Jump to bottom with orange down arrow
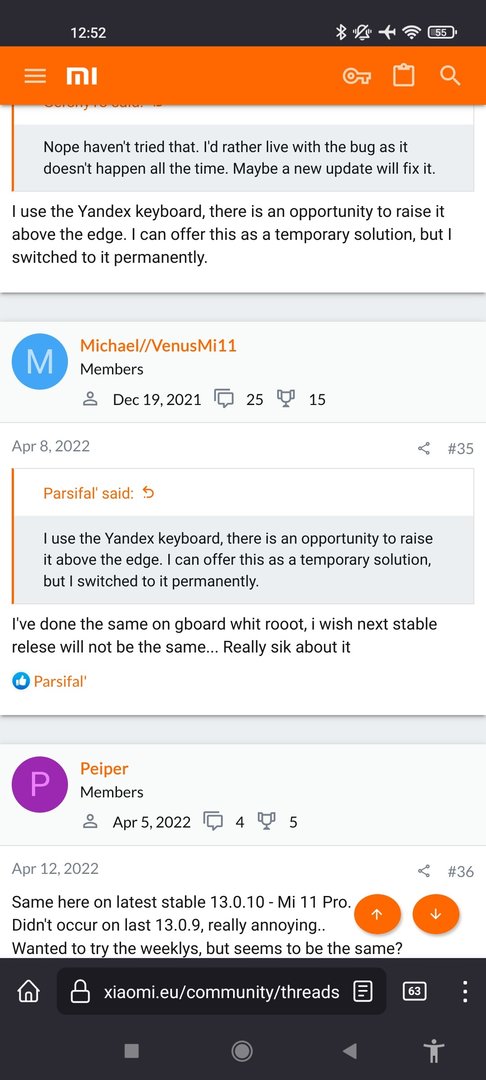 435,914
